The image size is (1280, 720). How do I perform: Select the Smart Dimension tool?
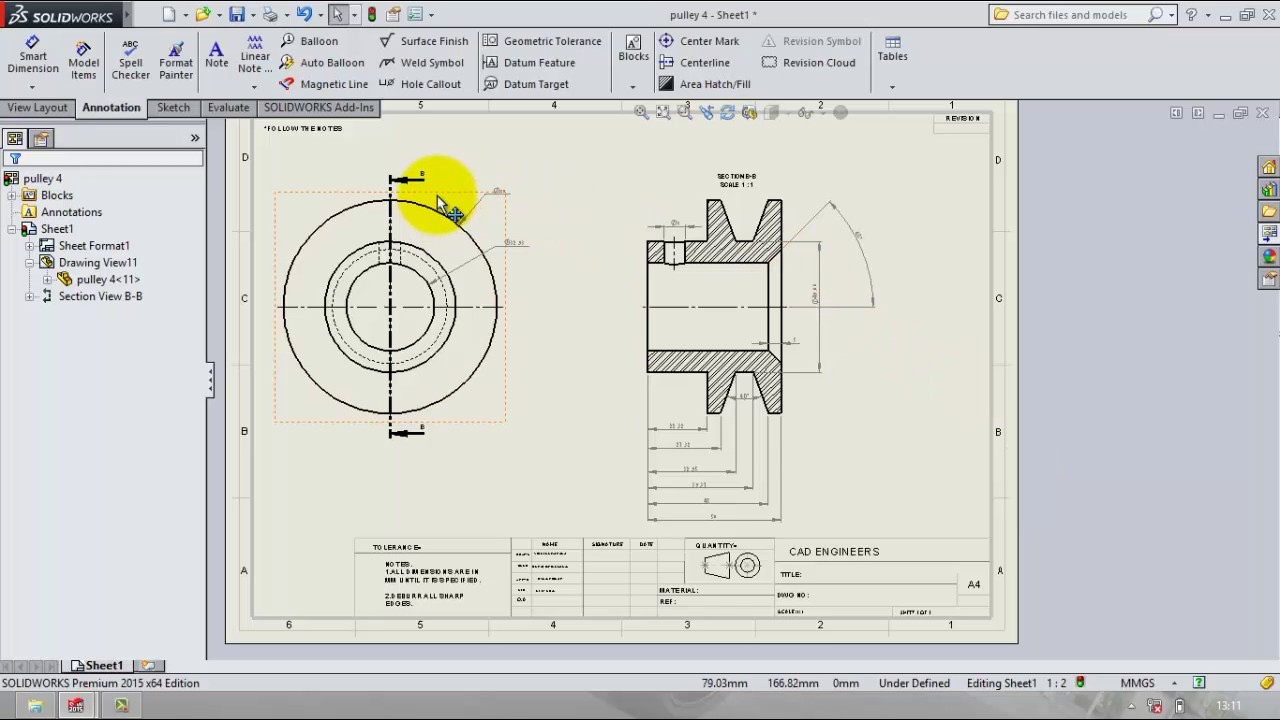click(33, 56)
